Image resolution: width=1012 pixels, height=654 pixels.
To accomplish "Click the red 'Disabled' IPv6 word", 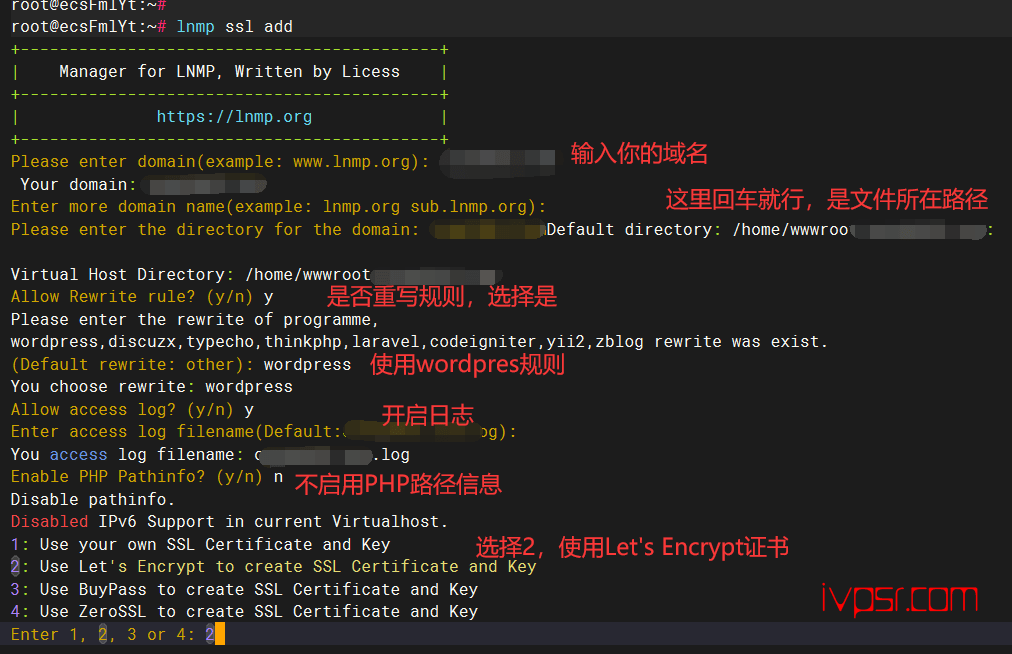I will (49, 522).
